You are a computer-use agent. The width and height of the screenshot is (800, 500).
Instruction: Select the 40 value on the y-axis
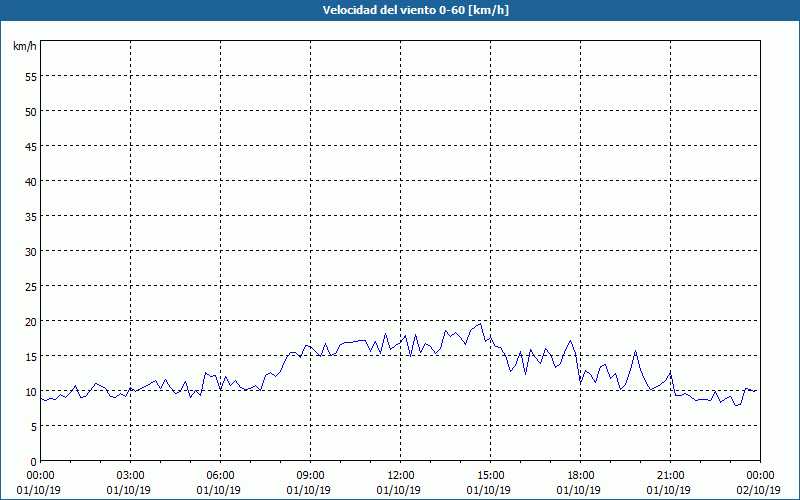coord(31,182)
